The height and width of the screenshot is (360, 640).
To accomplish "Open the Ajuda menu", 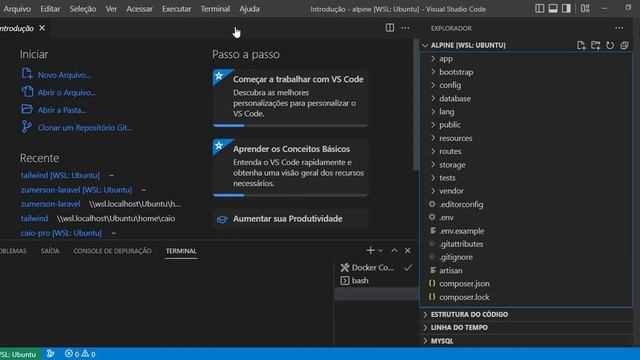I will [x=249, y=9].
